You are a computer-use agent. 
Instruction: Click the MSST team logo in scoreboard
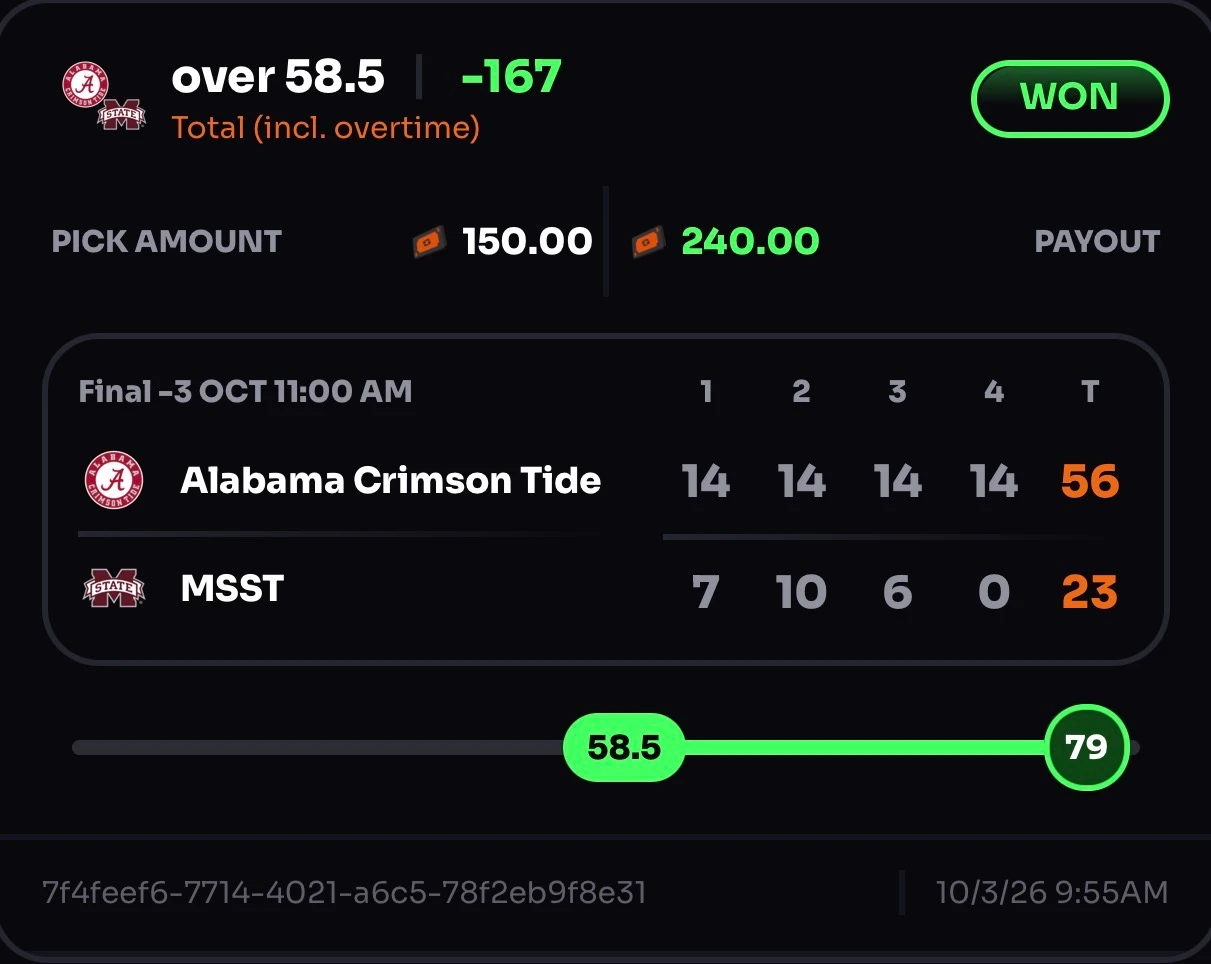click(x=114, y=589)
